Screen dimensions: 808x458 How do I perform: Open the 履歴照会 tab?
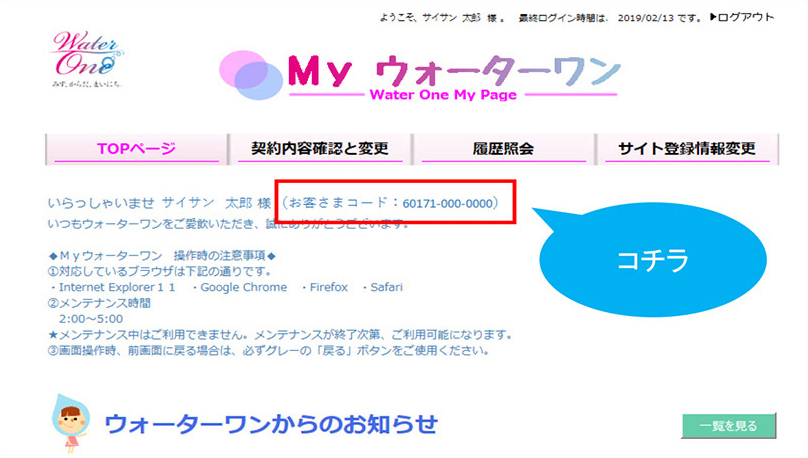tap(502, 149)
